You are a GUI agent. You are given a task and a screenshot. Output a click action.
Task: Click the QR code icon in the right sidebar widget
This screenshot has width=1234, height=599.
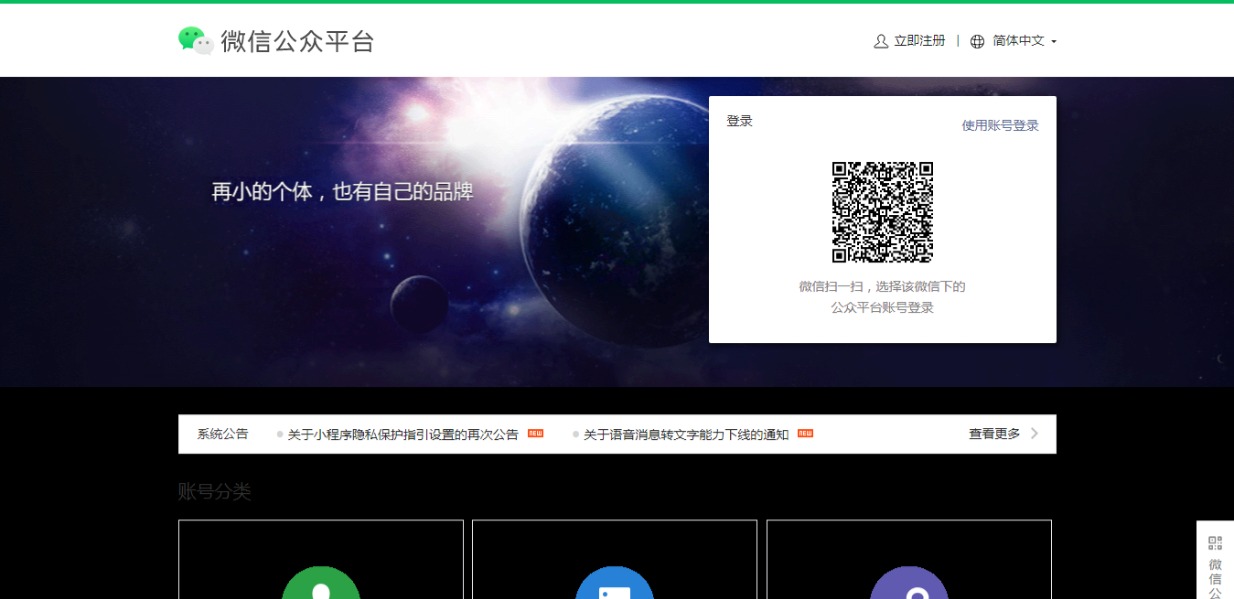(1215, 543)
